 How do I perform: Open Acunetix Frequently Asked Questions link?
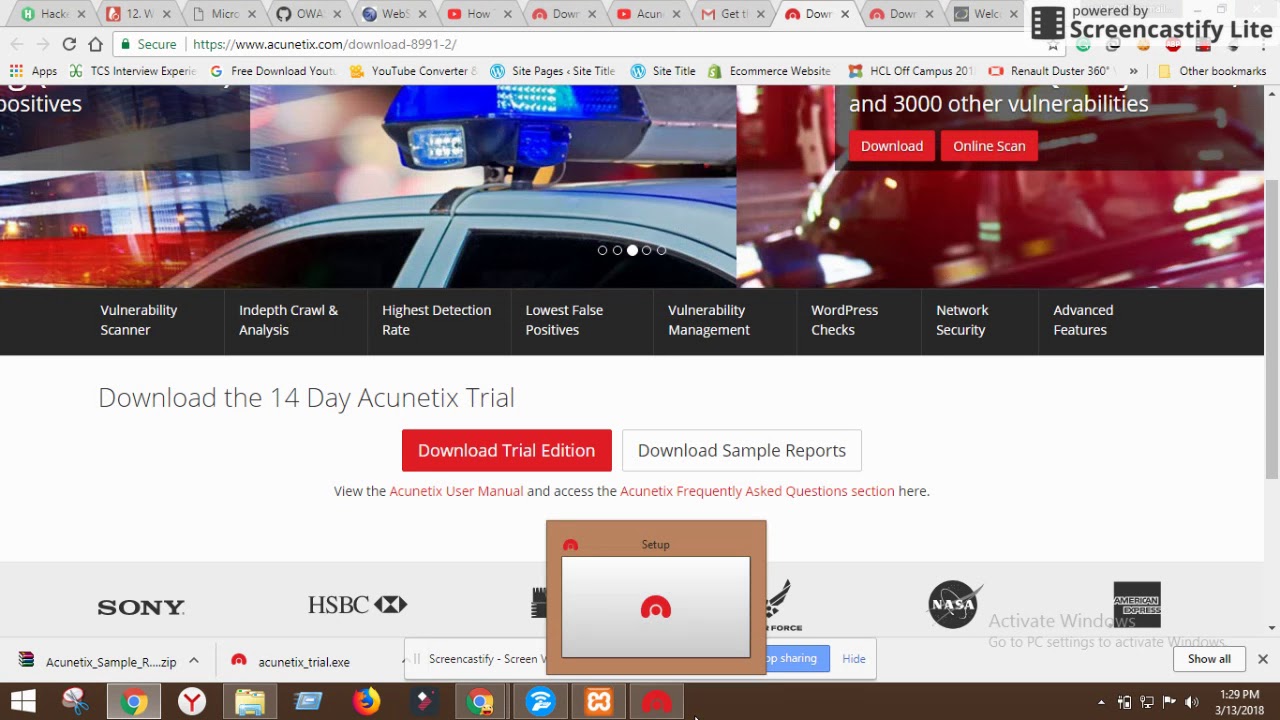pyautogui.click(x=757, y=491)
